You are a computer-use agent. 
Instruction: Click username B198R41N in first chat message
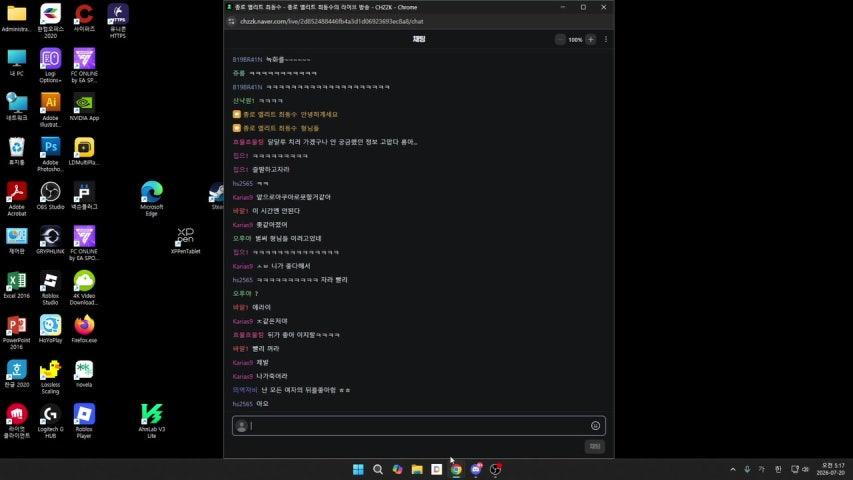pyautogui.click(x=247, y=59)
